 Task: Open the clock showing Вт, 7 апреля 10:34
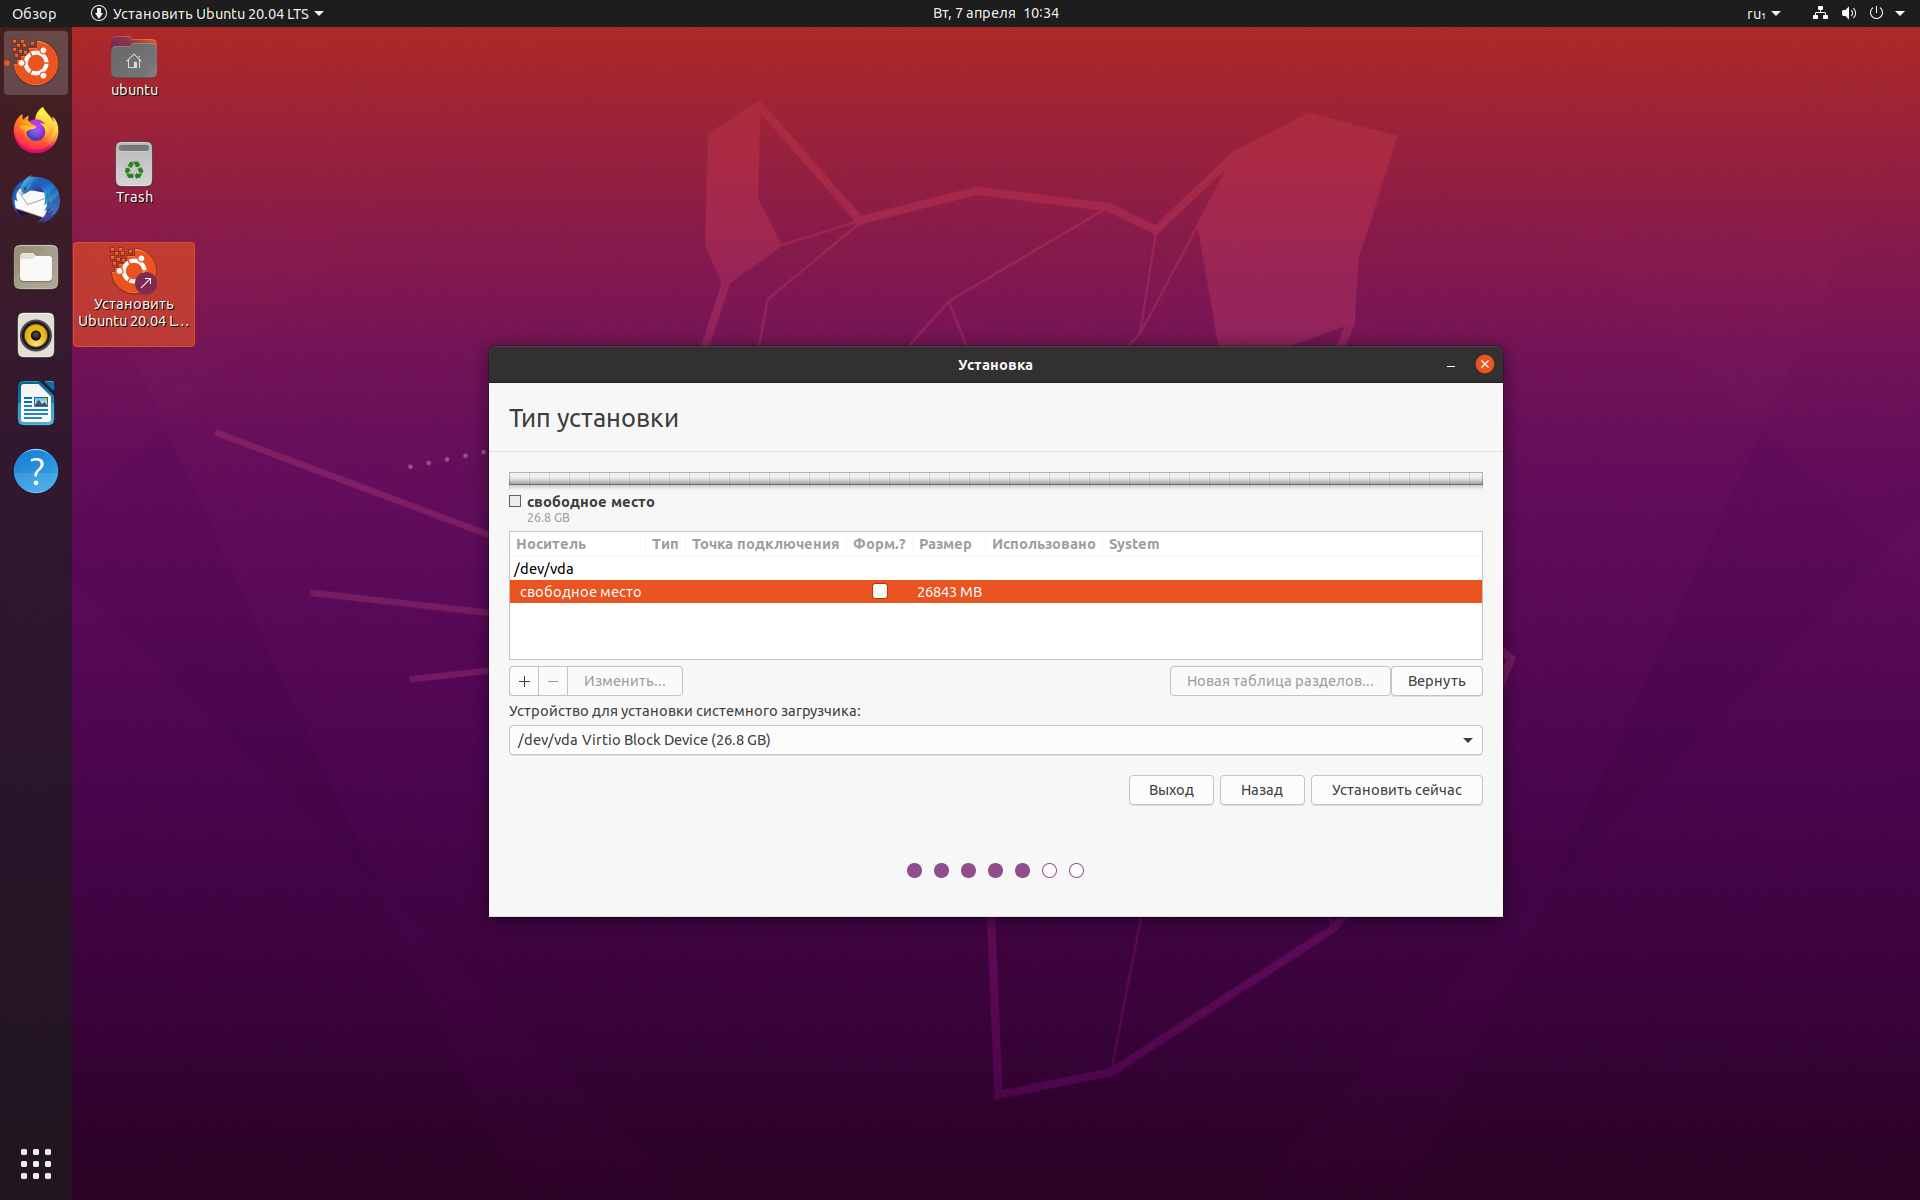[x=995, y=13]
